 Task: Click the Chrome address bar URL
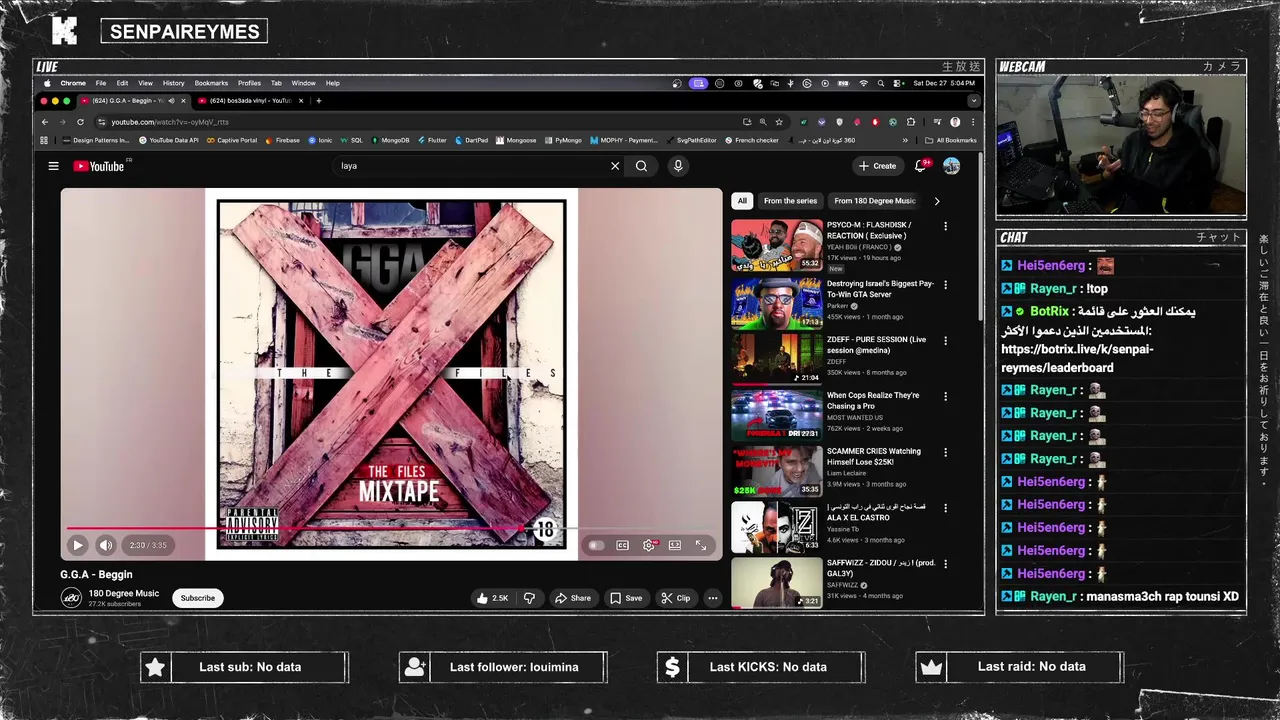[x=170, y=122]
